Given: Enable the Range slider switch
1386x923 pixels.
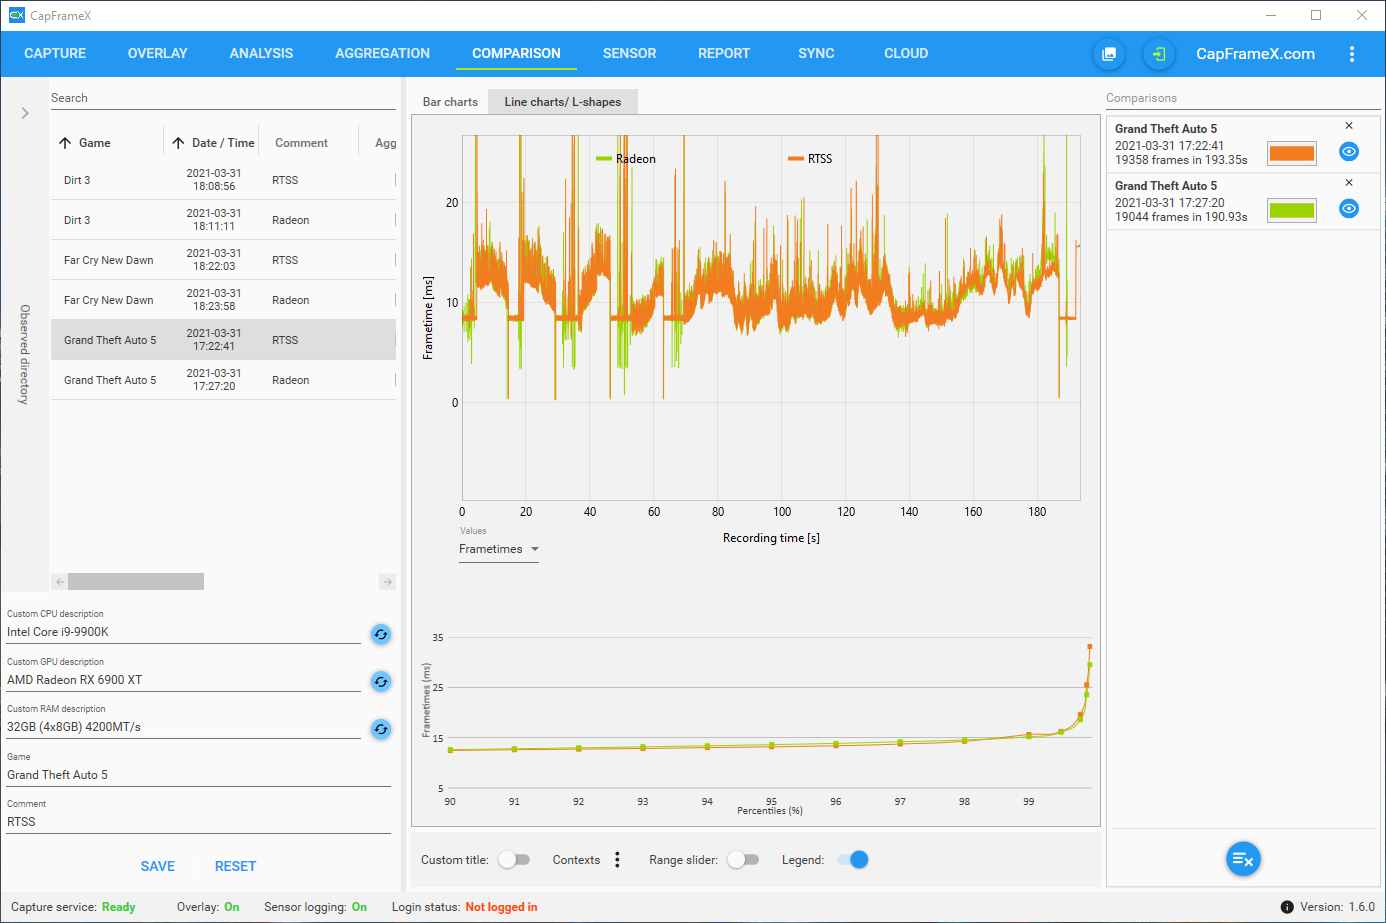Looking at the screenshot, I should point(743,860).
